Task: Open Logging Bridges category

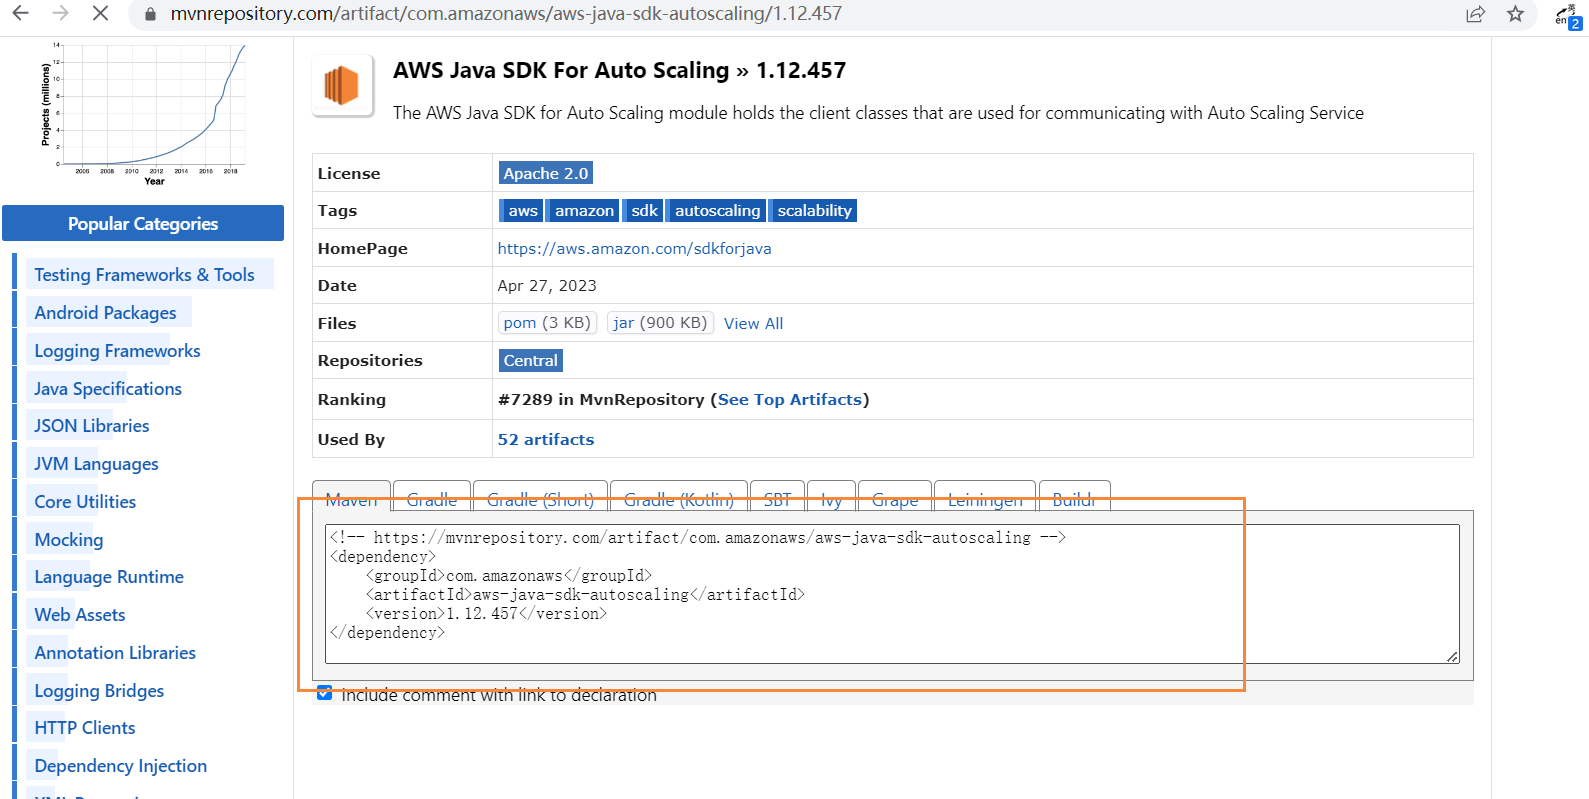Action: (x=99, y=690)
